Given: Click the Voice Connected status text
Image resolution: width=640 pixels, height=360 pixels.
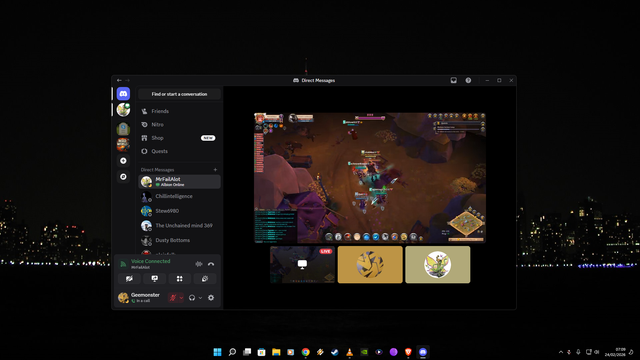Looking at the screenshot, I should click(x=151, y=261).
